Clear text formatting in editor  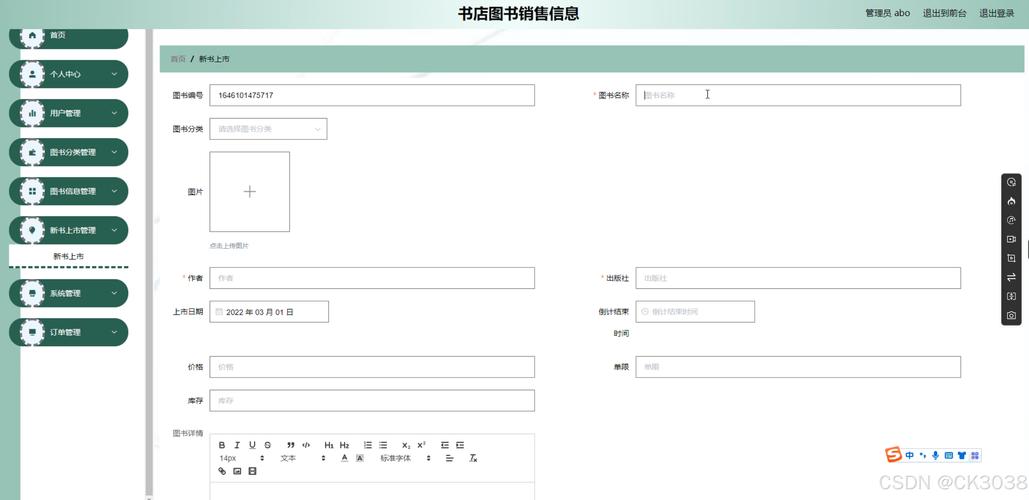(473, 458)
